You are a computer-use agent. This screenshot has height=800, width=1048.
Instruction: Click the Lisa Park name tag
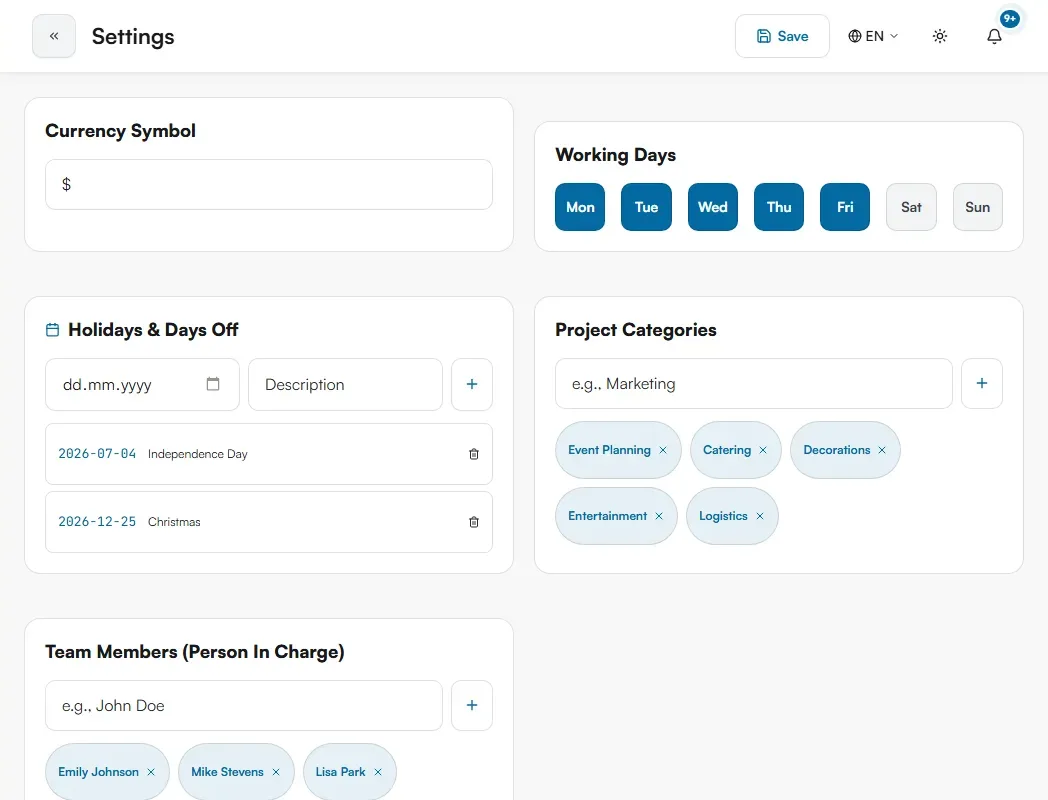pos(340,772)
